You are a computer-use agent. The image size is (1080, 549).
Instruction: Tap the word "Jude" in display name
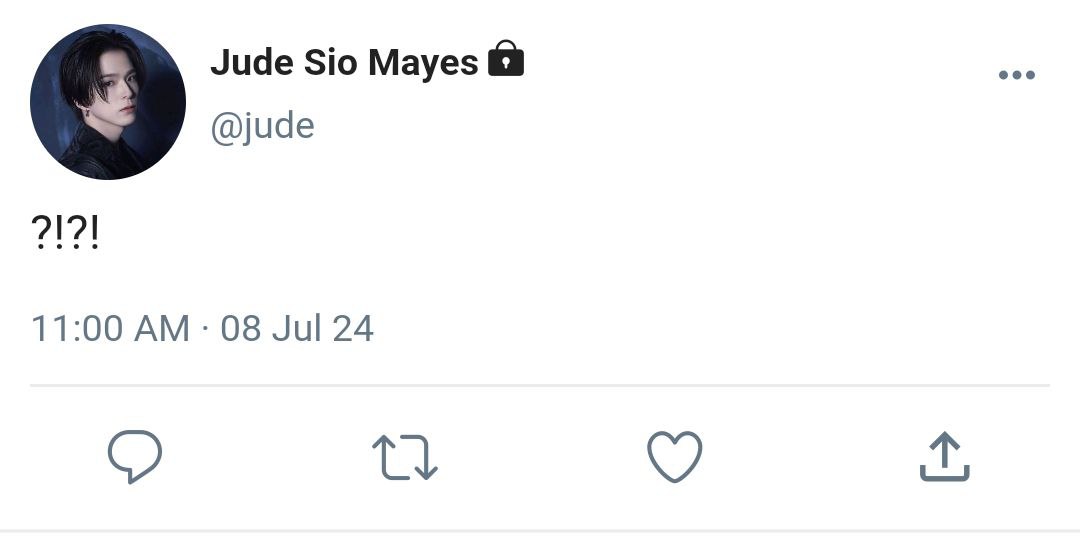[251, 62]
